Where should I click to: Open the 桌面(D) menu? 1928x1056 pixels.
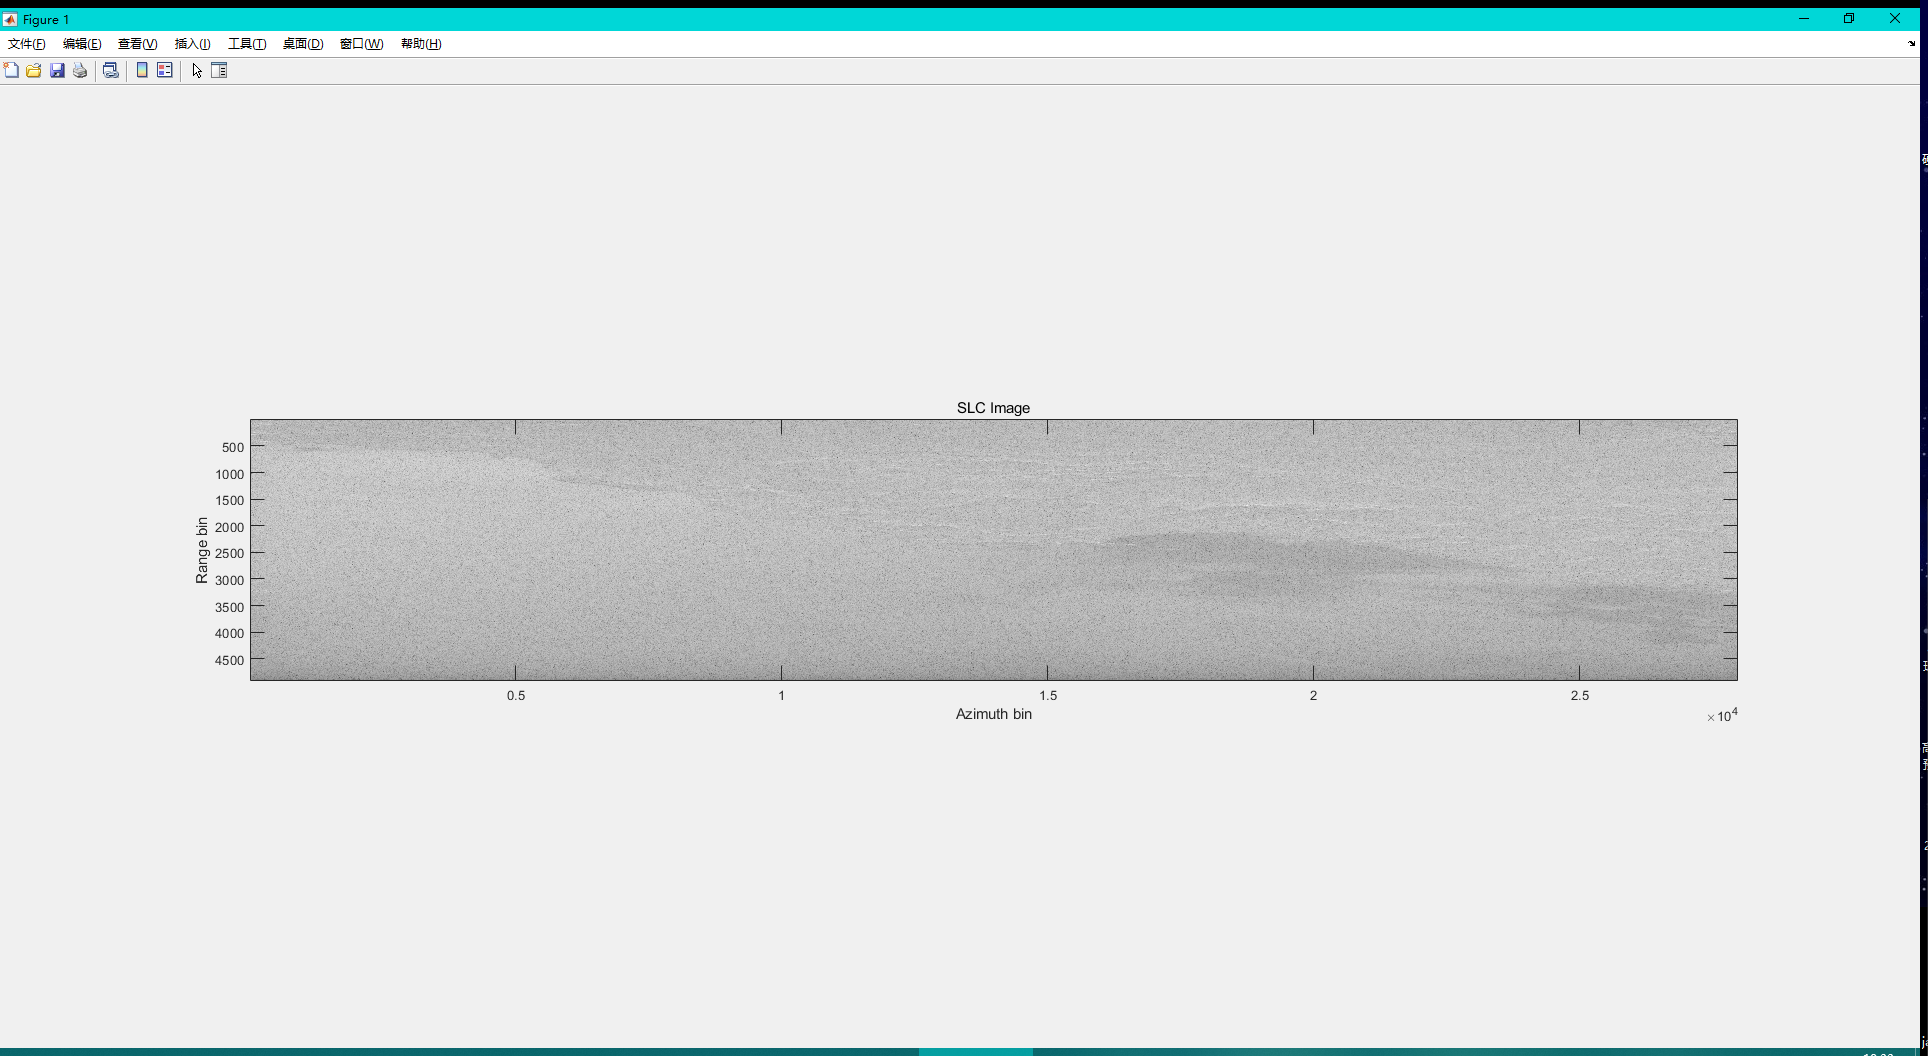click(x=303, y=44)
